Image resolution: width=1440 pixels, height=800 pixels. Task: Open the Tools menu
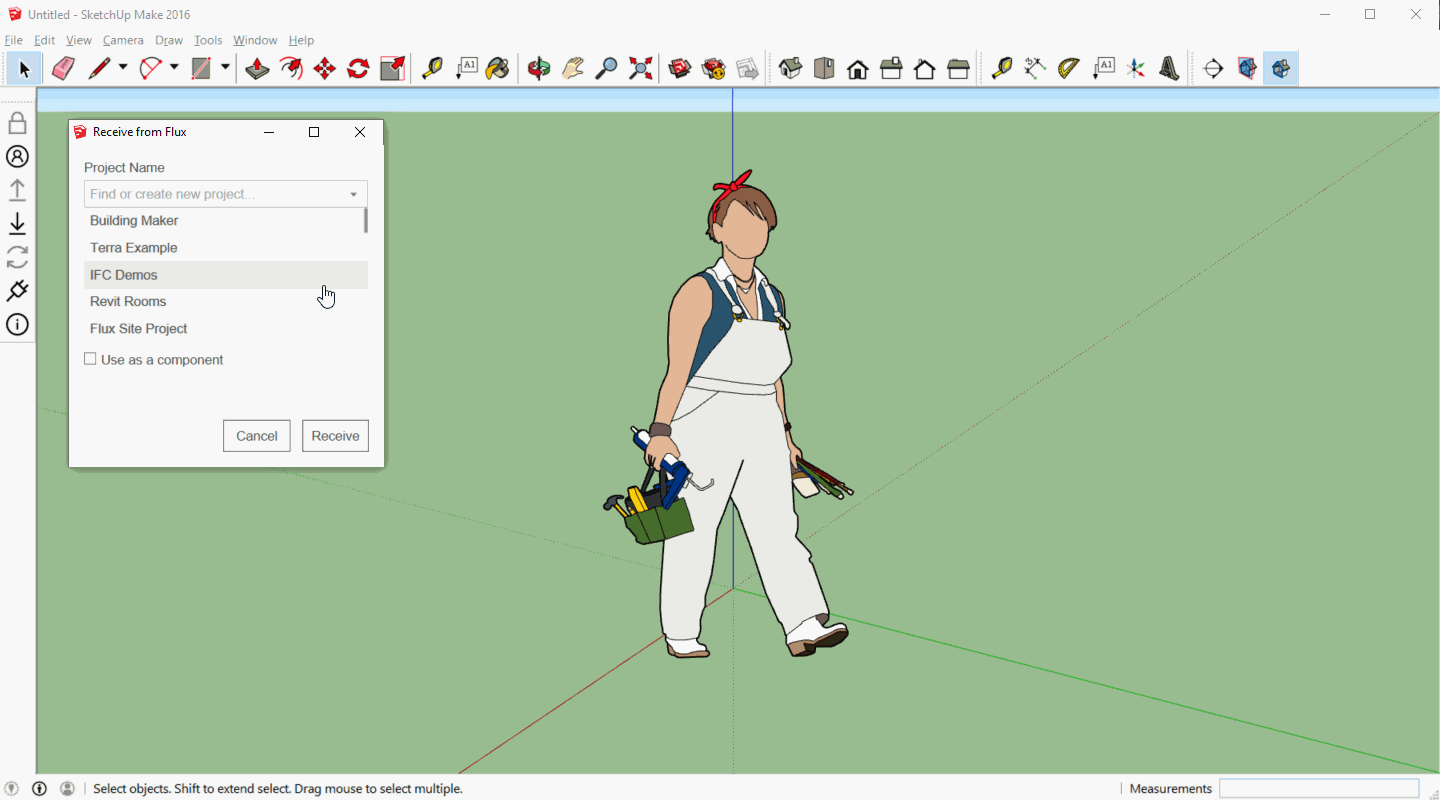208,40
